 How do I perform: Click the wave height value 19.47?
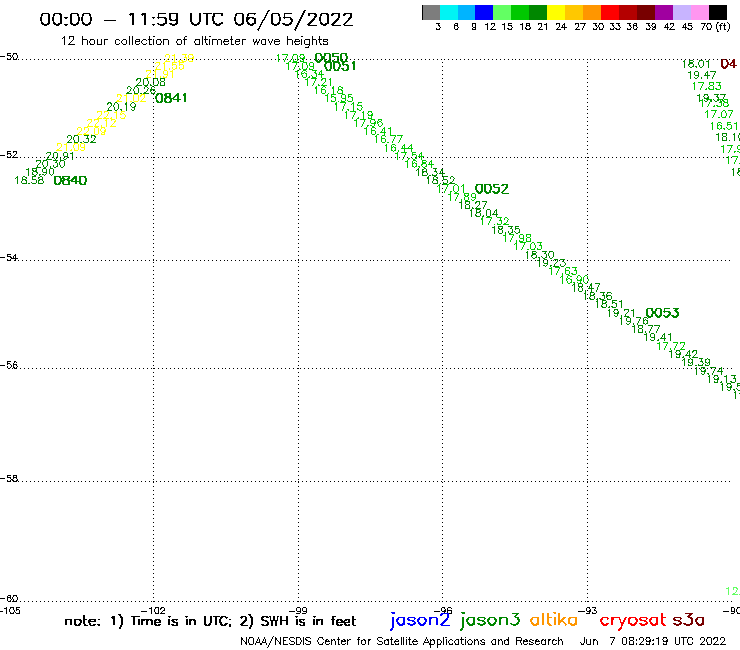click(702, 76)
